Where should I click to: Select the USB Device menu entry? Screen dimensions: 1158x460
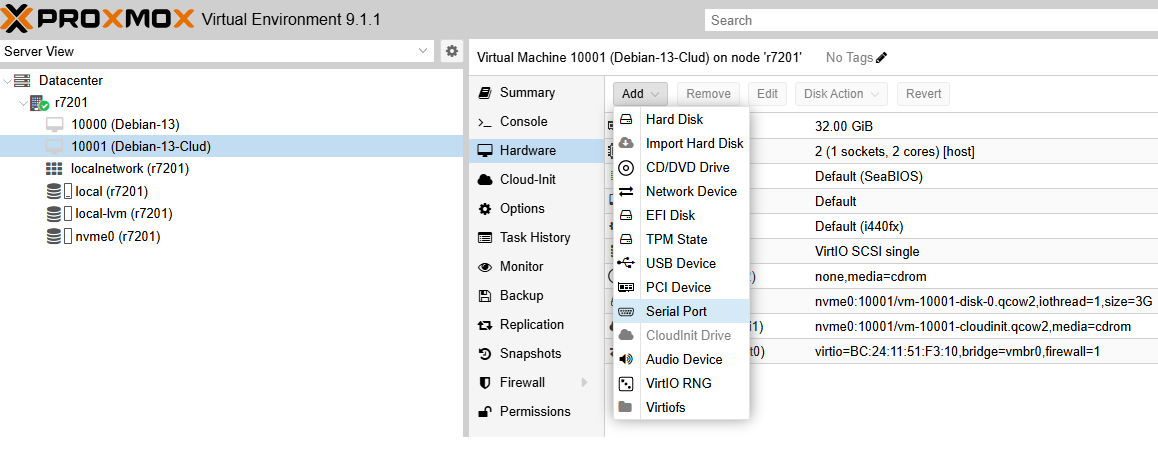(x=680, y=263)
